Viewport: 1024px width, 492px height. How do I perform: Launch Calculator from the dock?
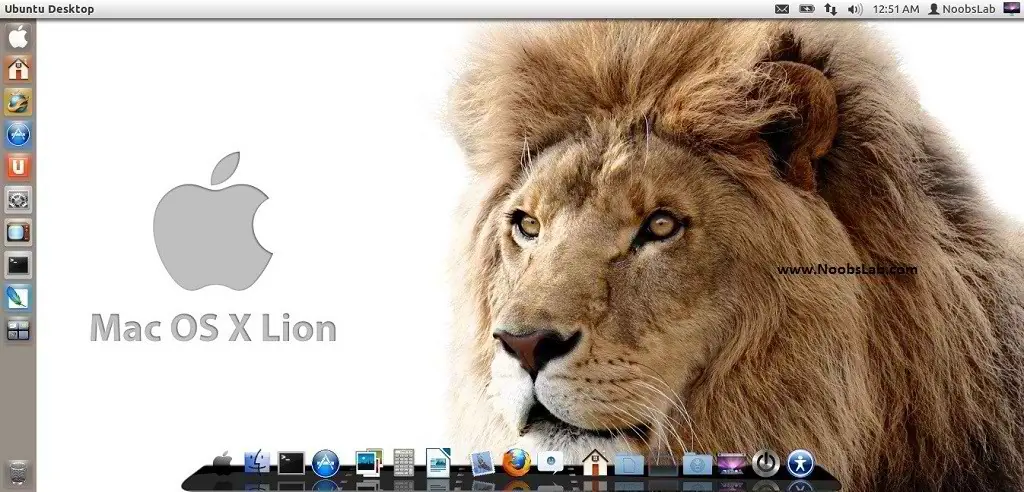pyautogui.click(x=404, y=463)
